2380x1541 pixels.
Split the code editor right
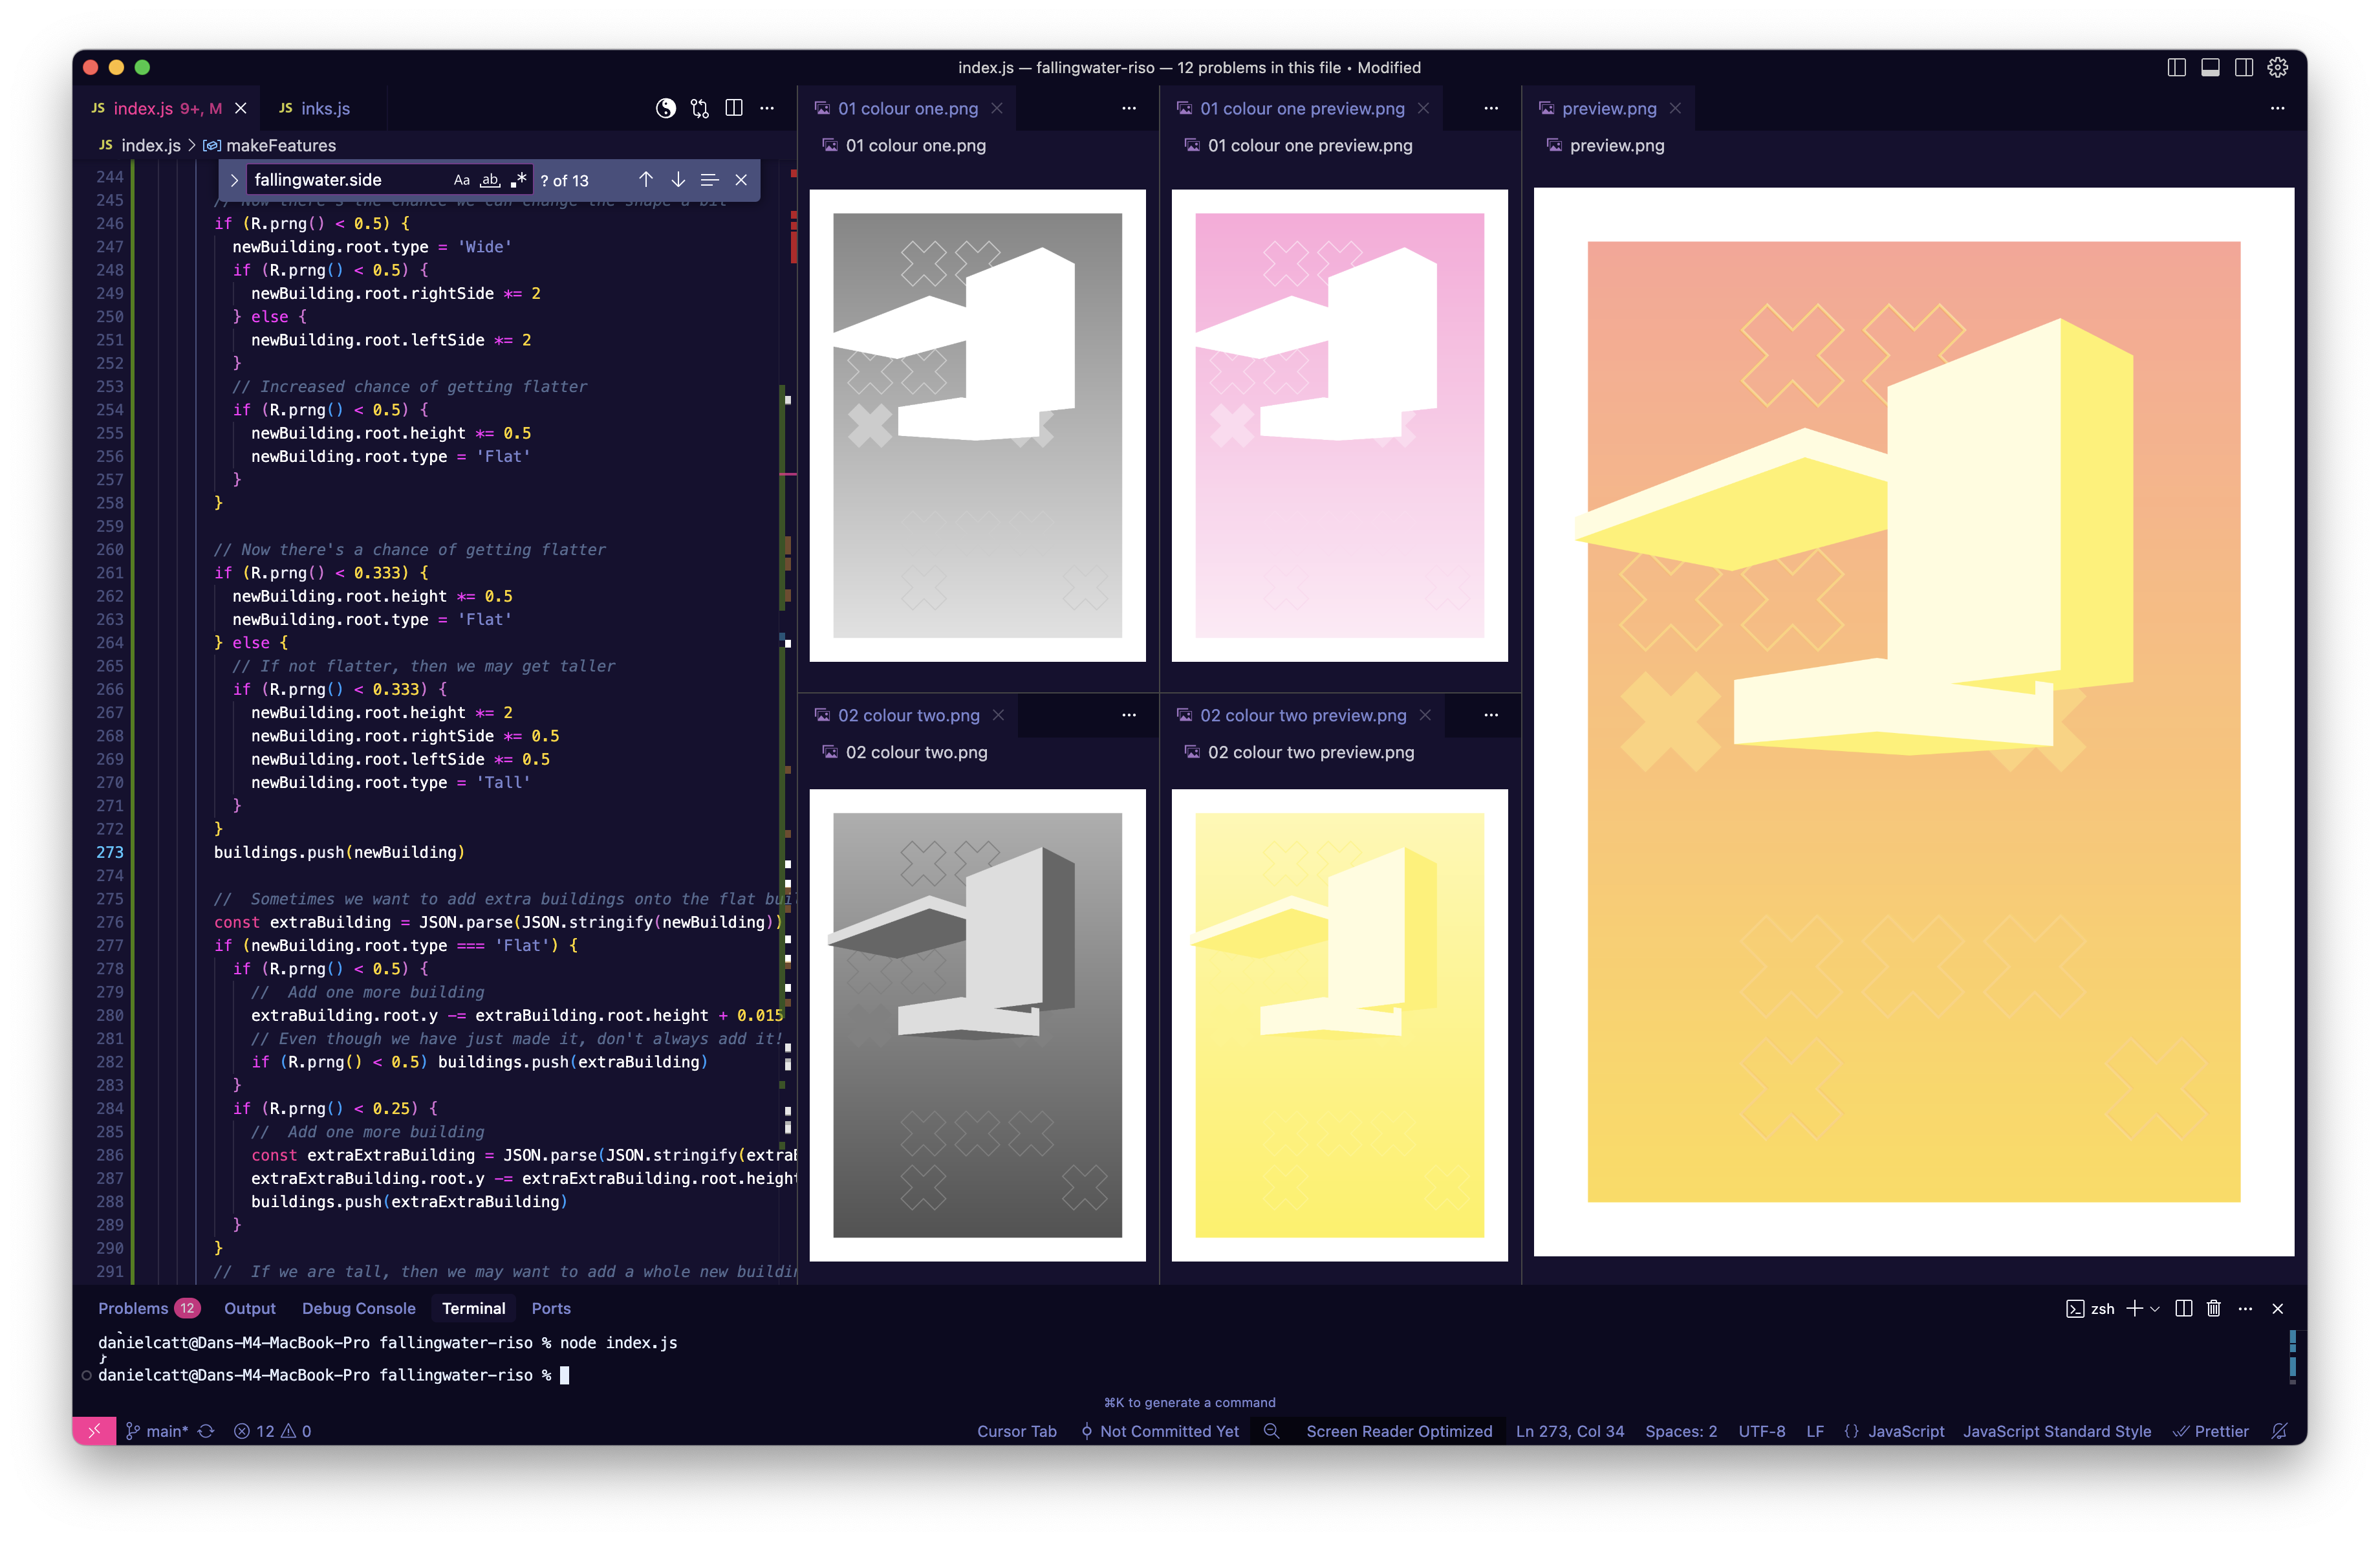(734, 108)
